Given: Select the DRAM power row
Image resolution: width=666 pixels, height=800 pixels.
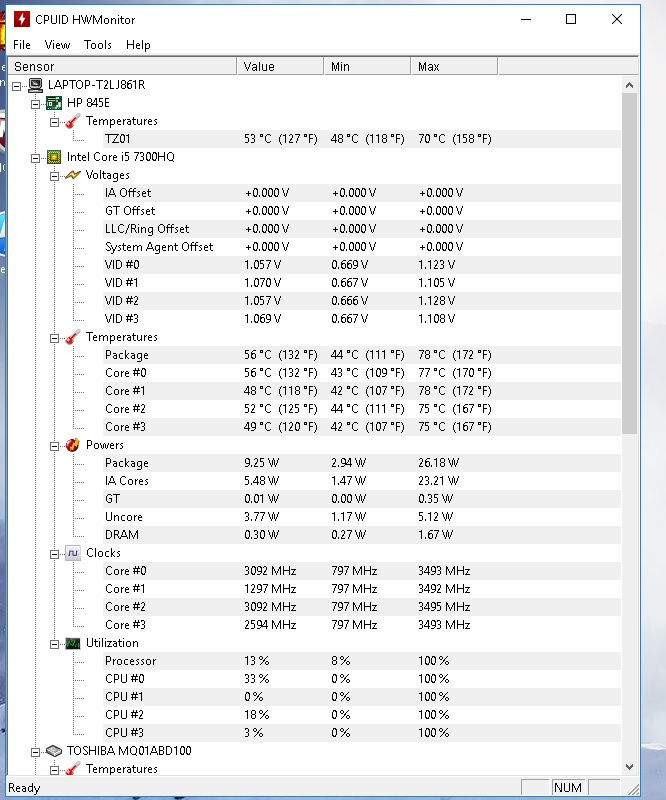Looking at the screenshot, I should (x=362, y=535).
